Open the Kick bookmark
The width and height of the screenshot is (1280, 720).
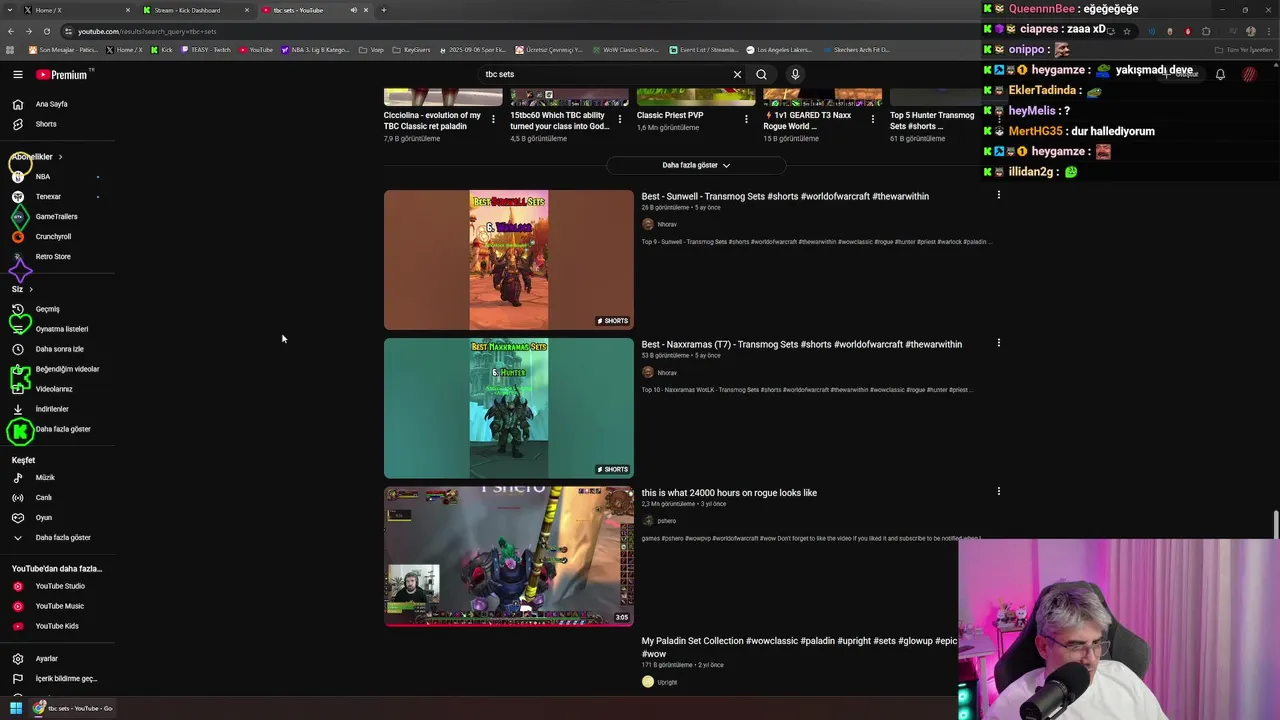[x=161, y=49]
